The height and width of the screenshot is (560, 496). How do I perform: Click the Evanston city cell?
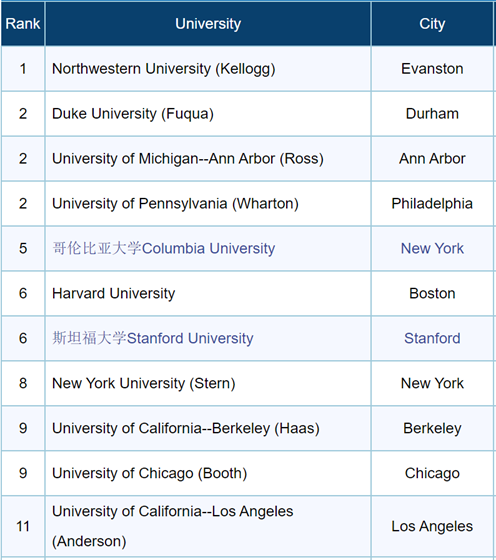(432, 69)
